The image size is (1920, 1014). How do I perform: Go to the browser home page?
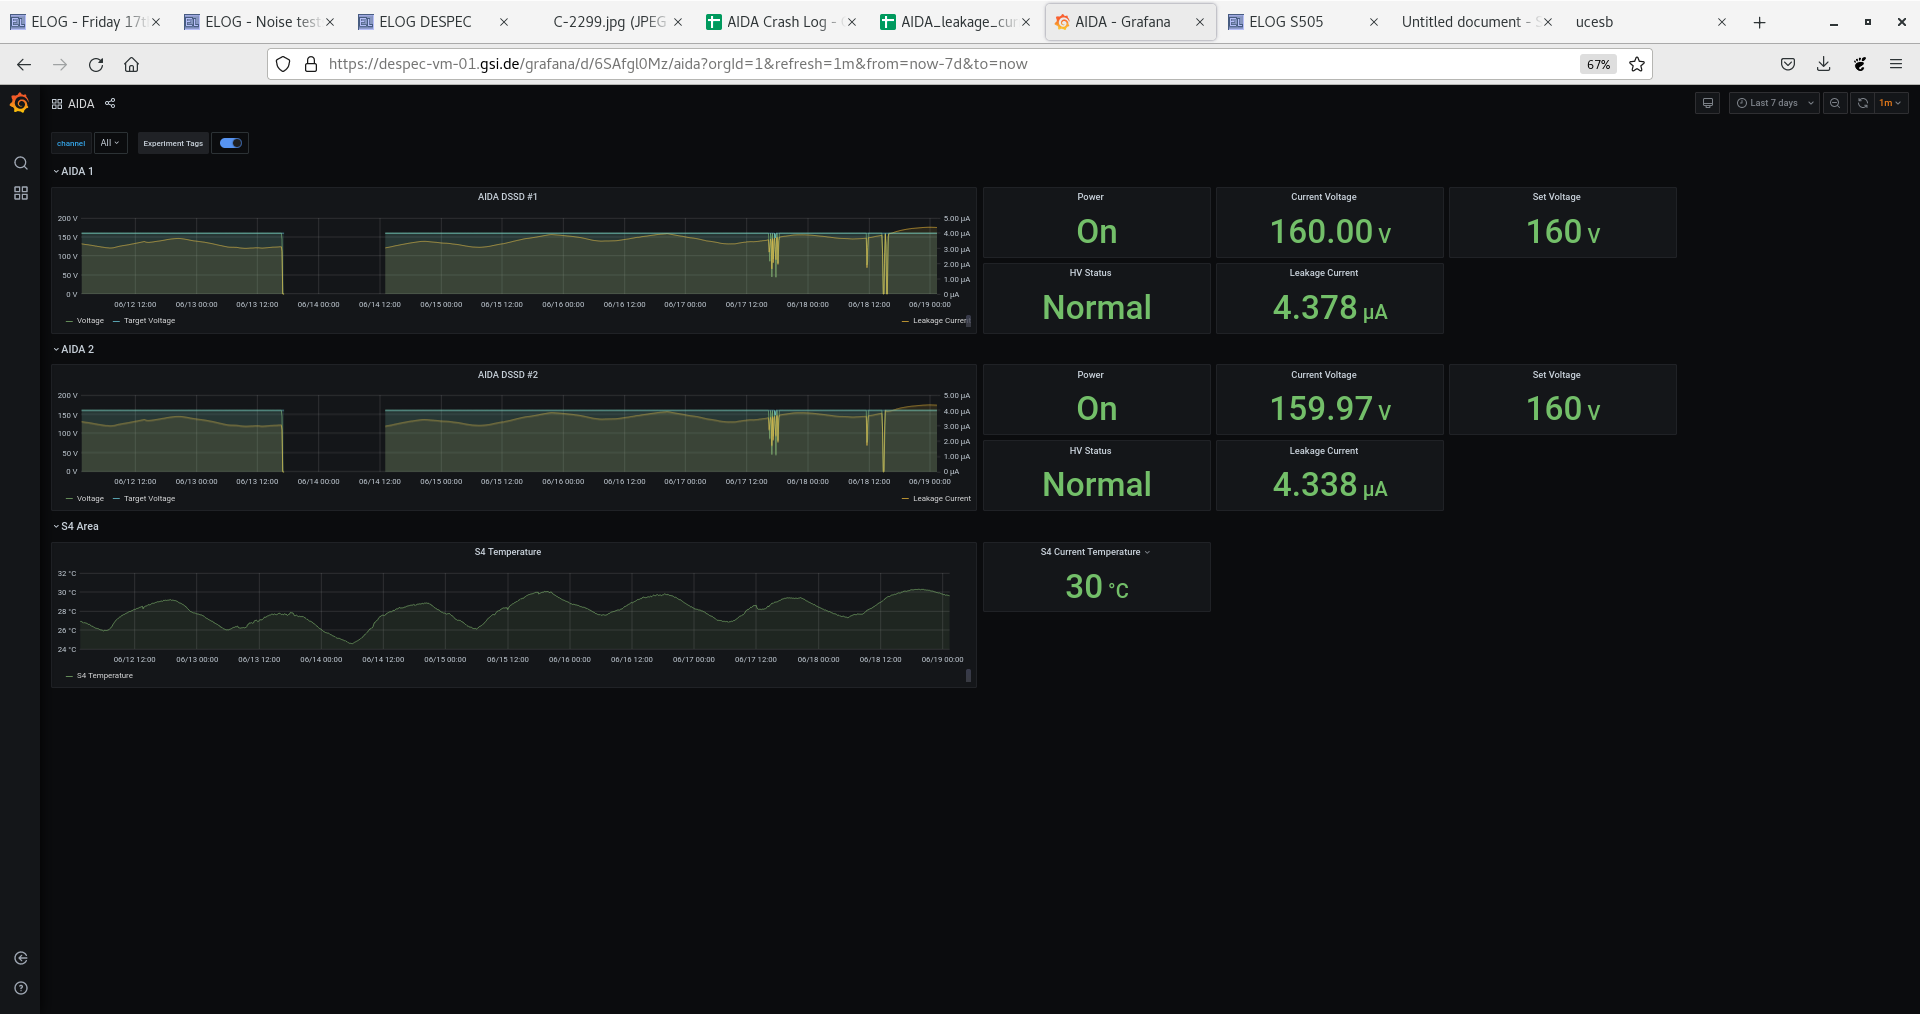131,64
